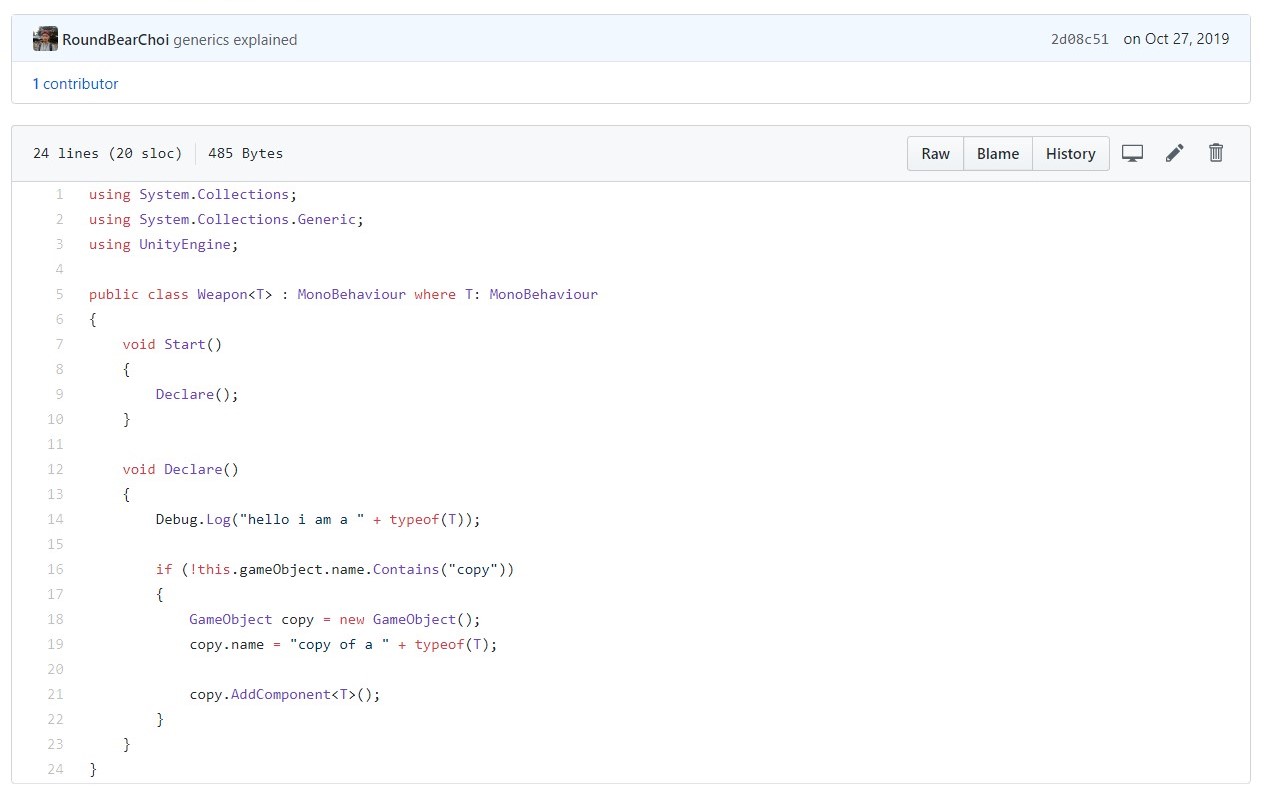Select line number 24

pos(55,769)
